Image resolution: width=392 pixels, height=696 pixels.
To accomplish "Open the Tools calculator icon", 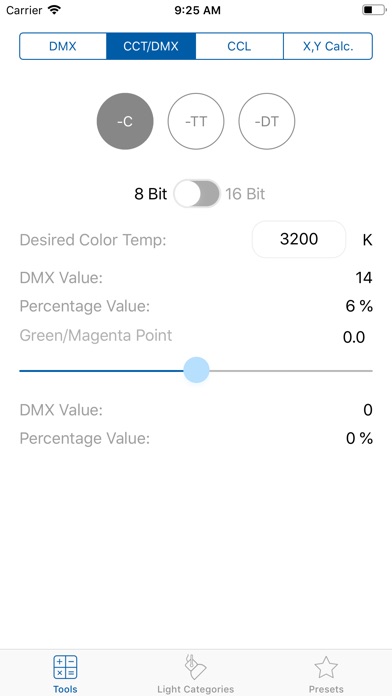I will point(65,667).
